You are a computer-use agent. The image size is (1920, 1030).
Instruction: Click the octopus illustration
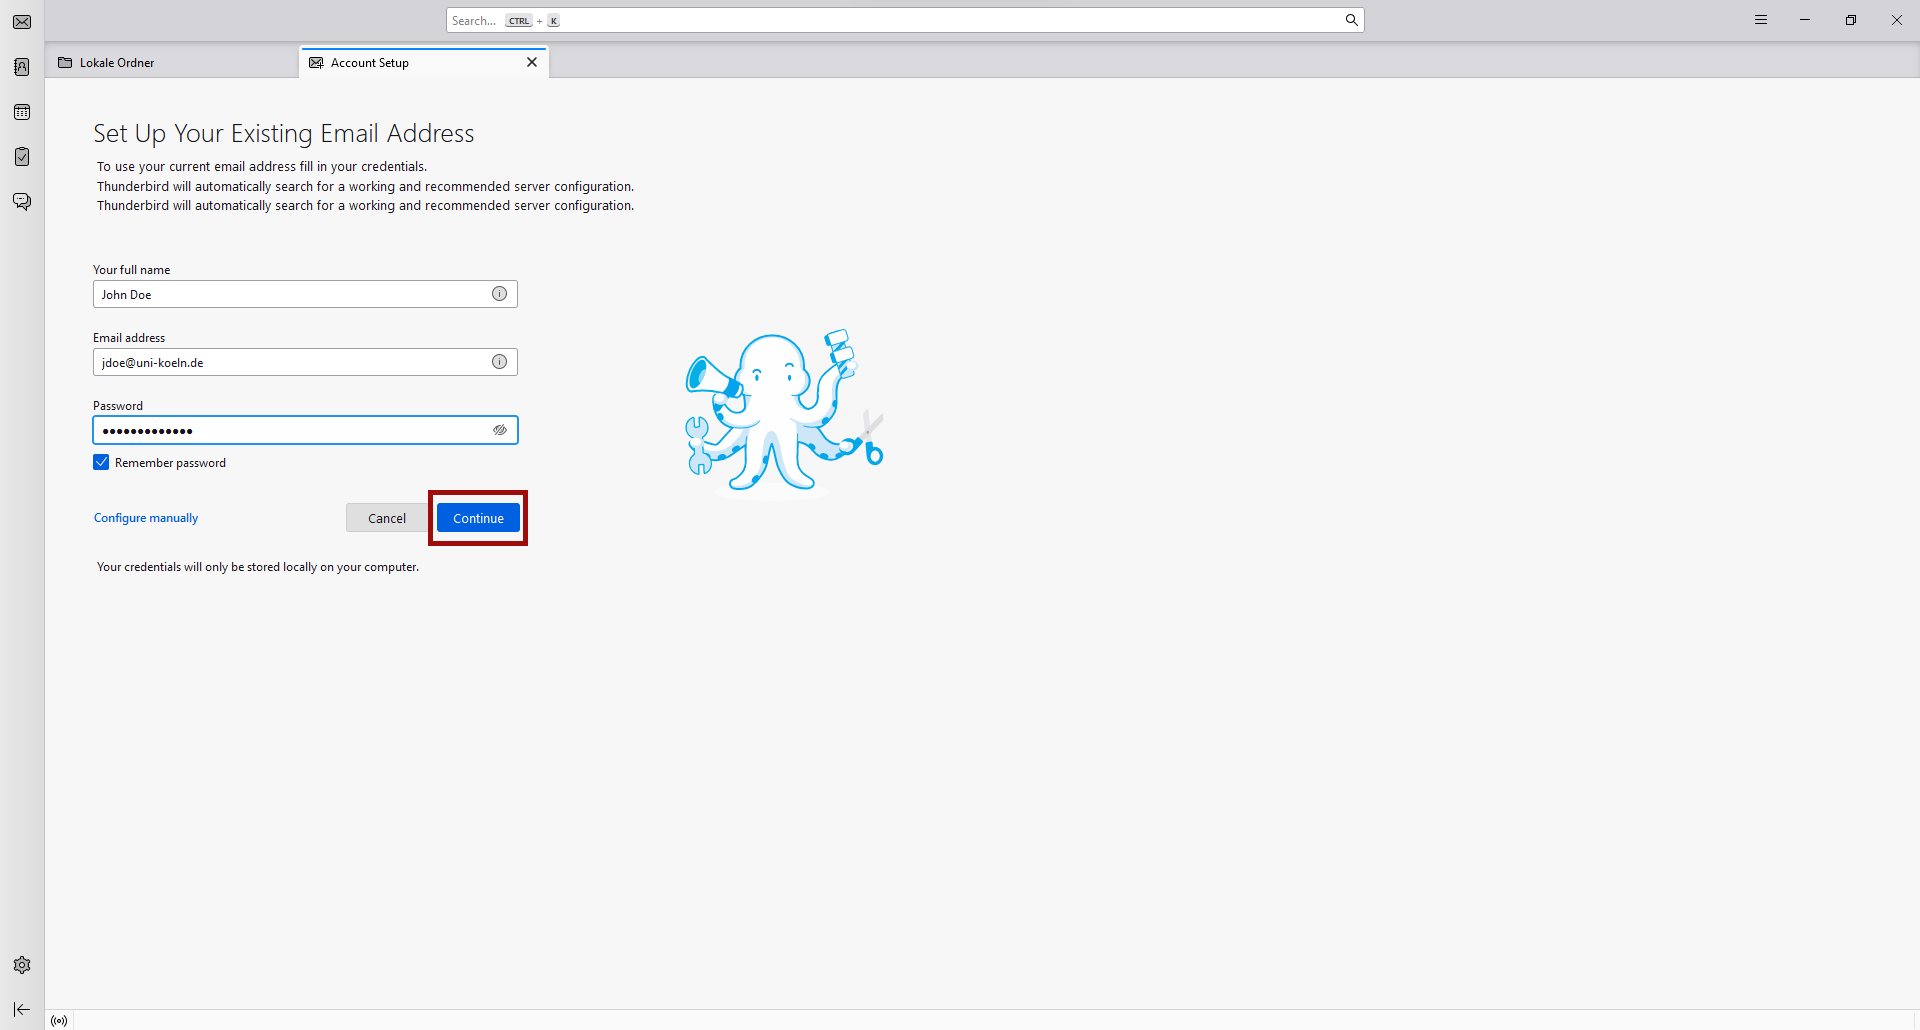[x=784, y=412]
